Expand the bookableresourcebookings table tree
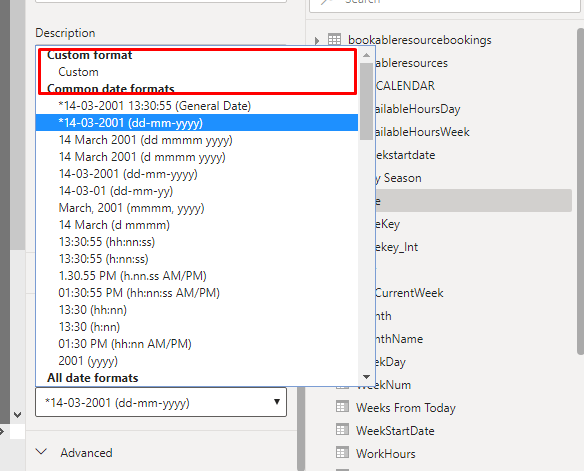The width and height of the screenshot is (584, 471). [x=317, y=40]
